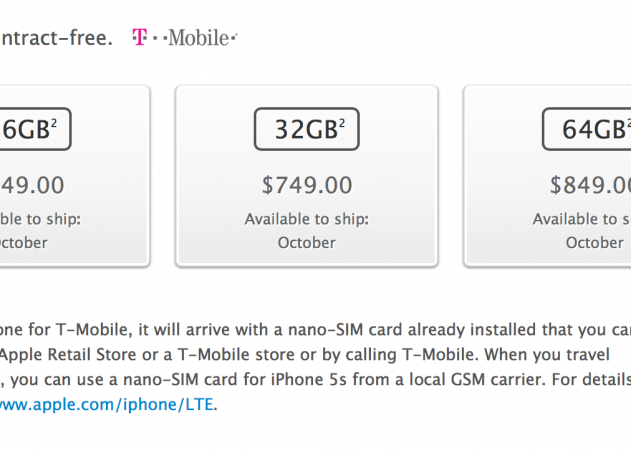Click "October" in the 16GB card
This screenshot has height=450, width=631.
(23, 242)
